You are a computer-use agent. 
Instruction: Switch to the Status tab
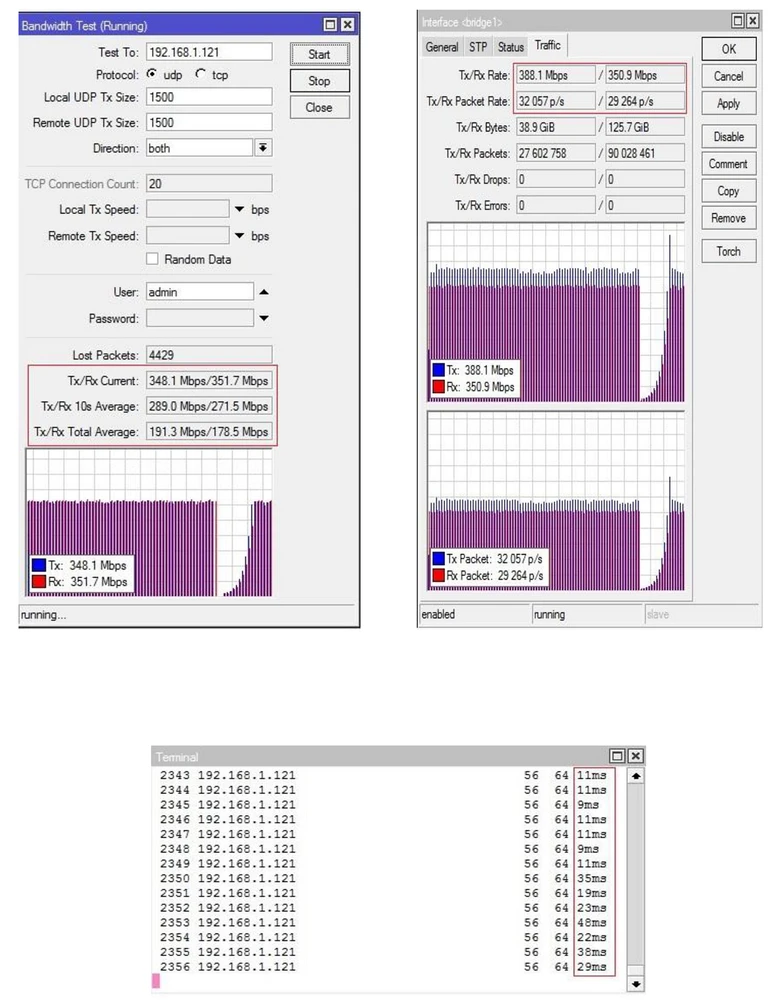[511, 47]
